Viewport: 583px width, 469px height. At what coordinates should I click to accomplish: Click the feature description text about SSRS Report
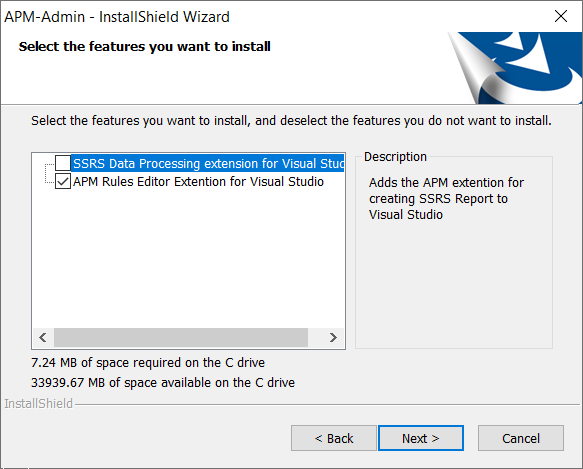pos(446,199)
